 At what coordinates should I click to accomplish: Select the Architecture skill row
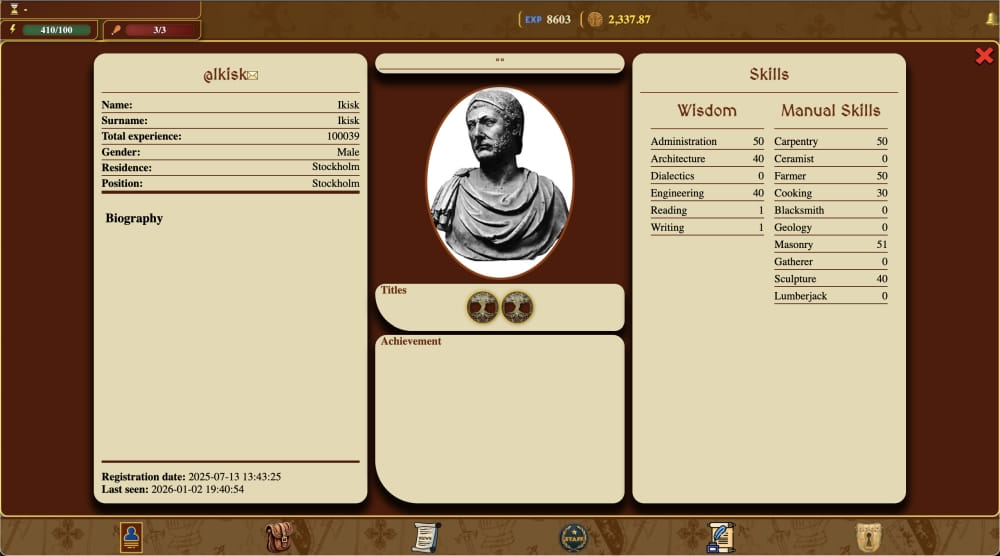tap(707, 158)
